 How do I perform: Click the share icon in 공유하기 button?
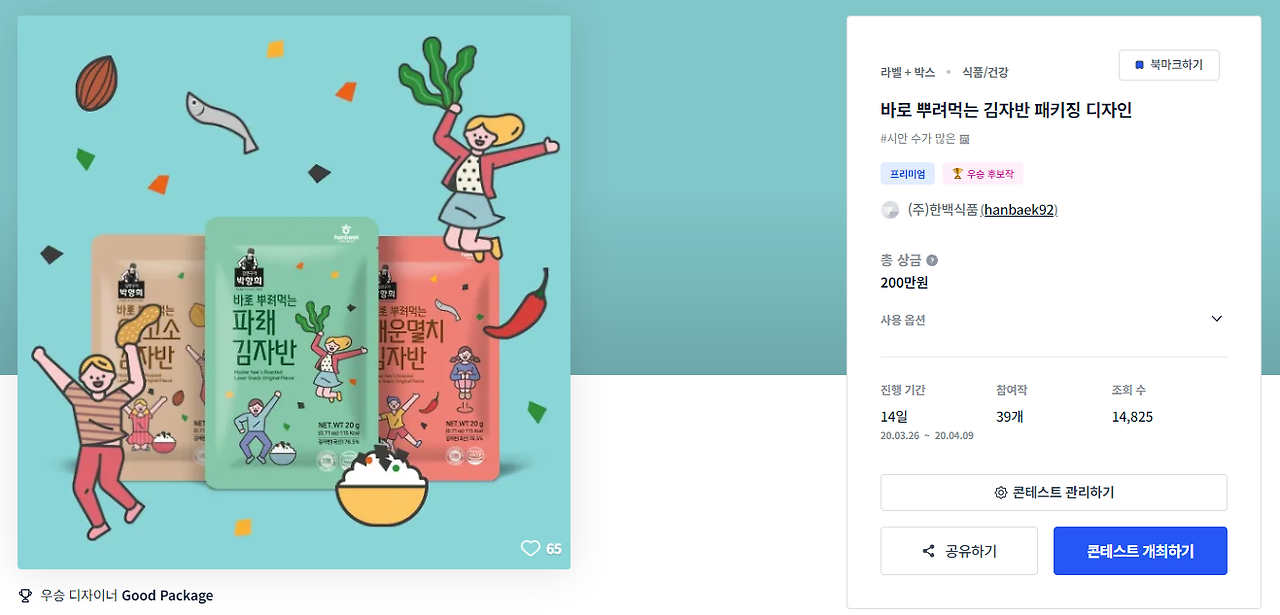pos(929,551)
